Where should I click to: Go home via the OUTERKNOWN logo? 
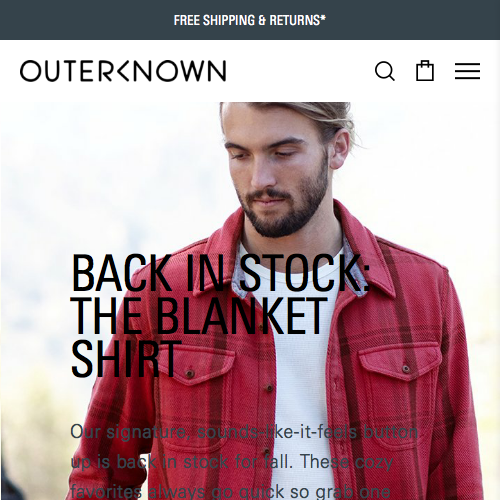(x=123, y=71)
